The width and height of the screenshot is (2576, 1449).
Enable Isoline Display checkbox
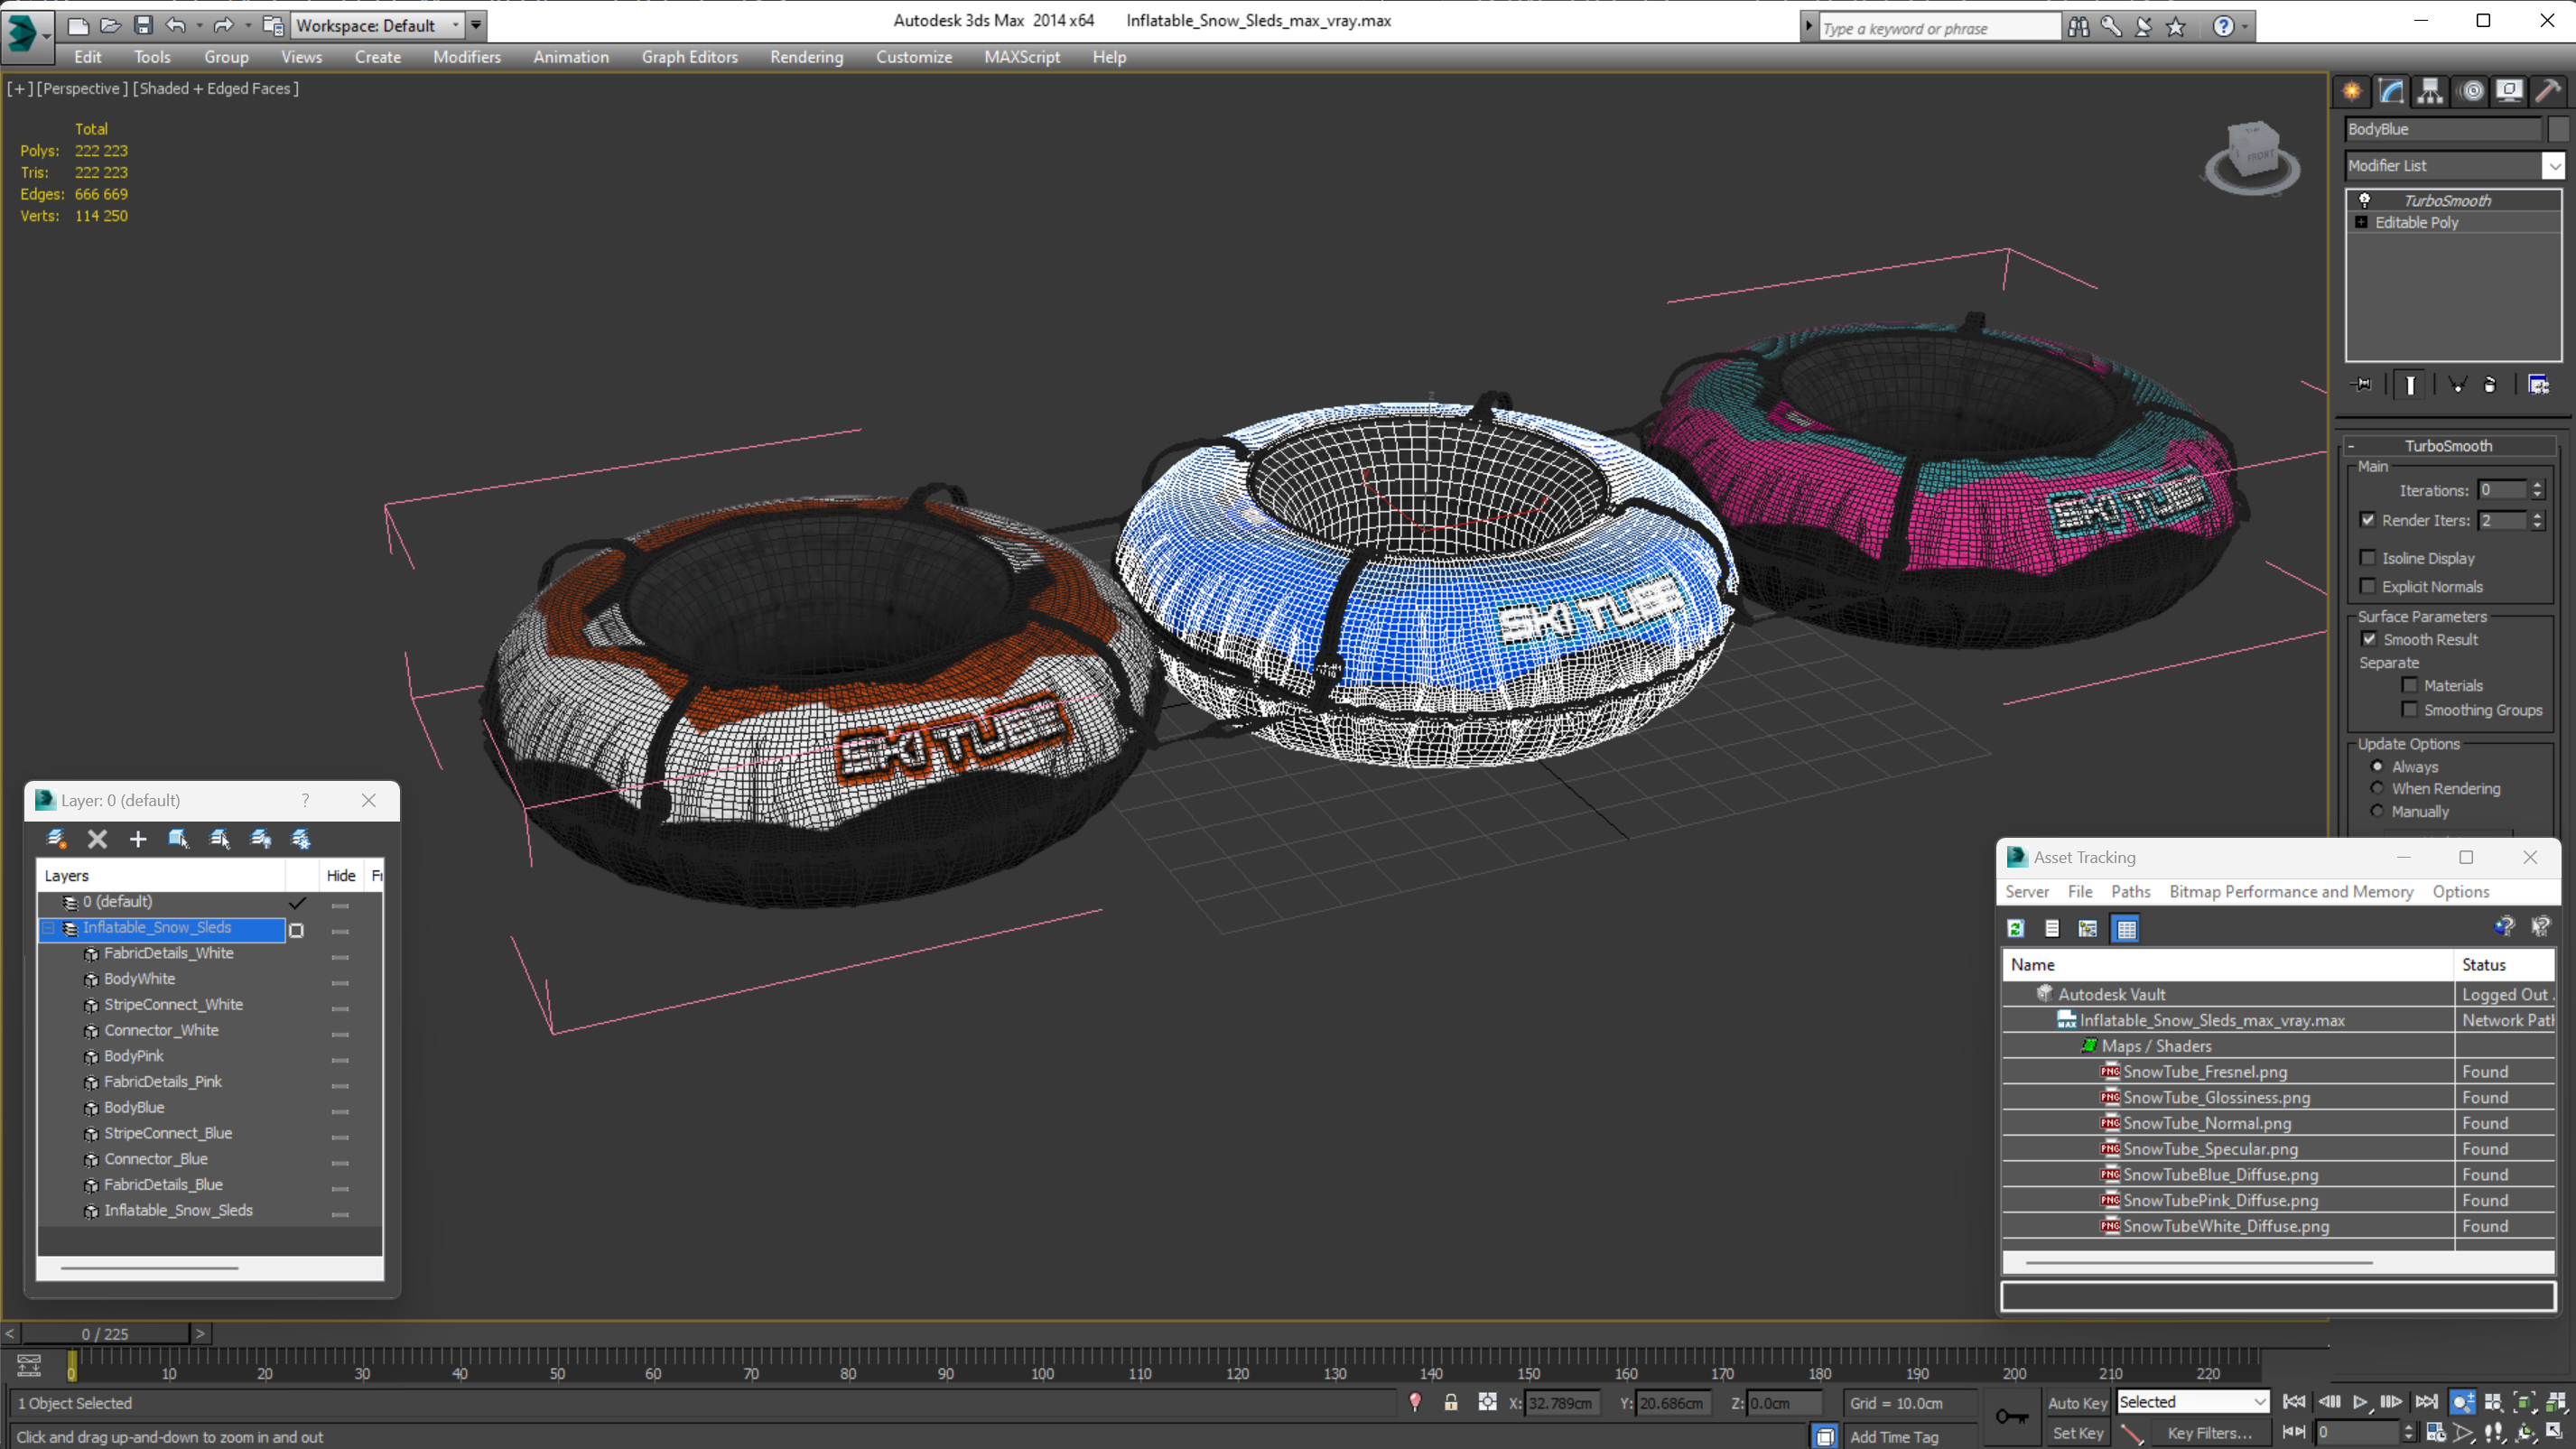tap(2367, 558)
